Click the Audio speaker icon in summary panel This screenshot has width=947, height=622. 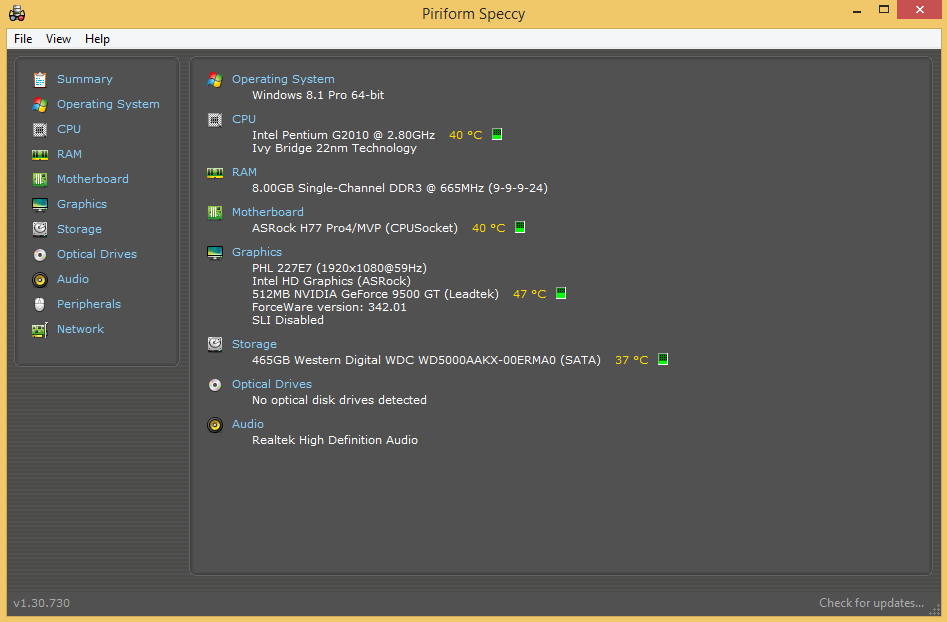click(215, 425)
